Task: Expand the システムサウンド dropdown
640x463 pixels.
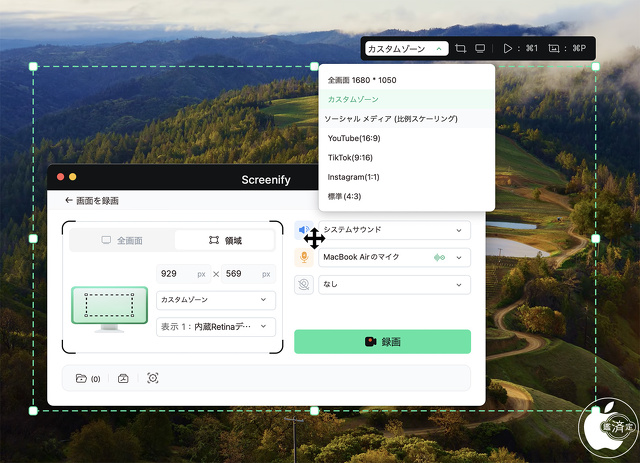Action: point(394,230)
